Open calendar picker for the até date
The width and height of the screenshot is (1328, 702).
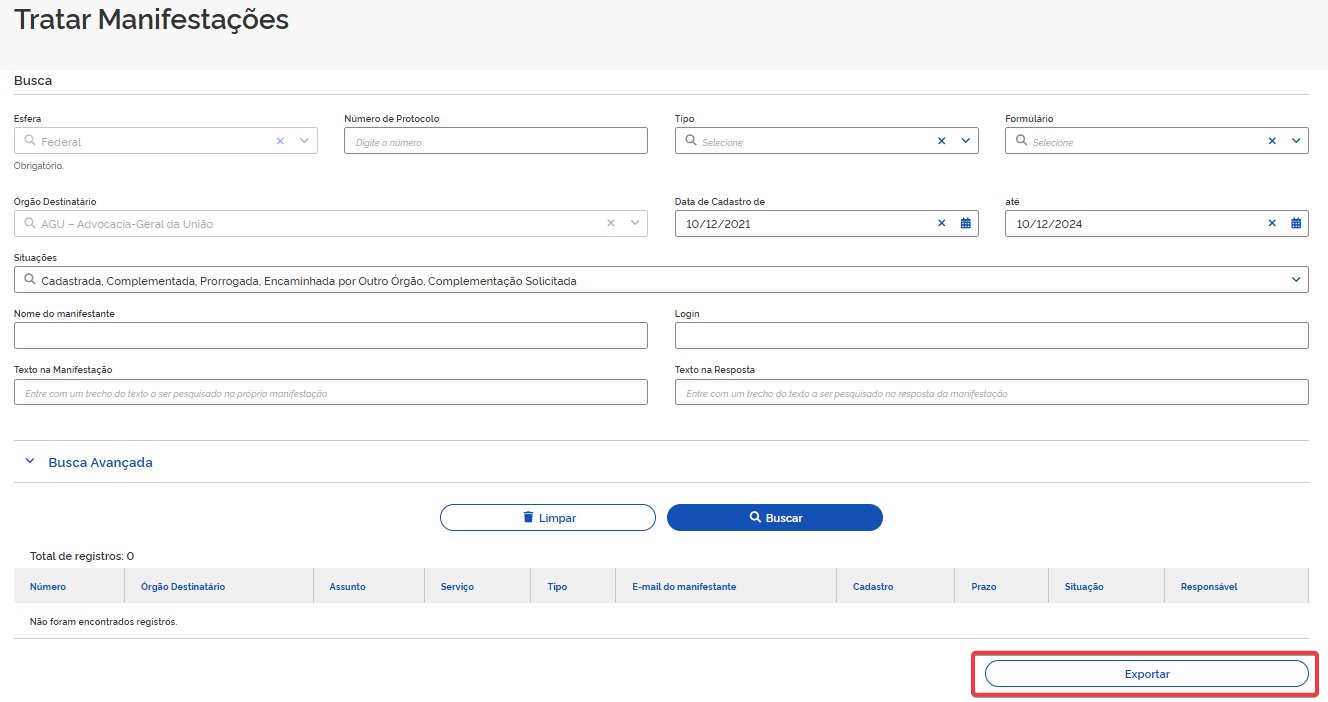tap(1296, 223)
